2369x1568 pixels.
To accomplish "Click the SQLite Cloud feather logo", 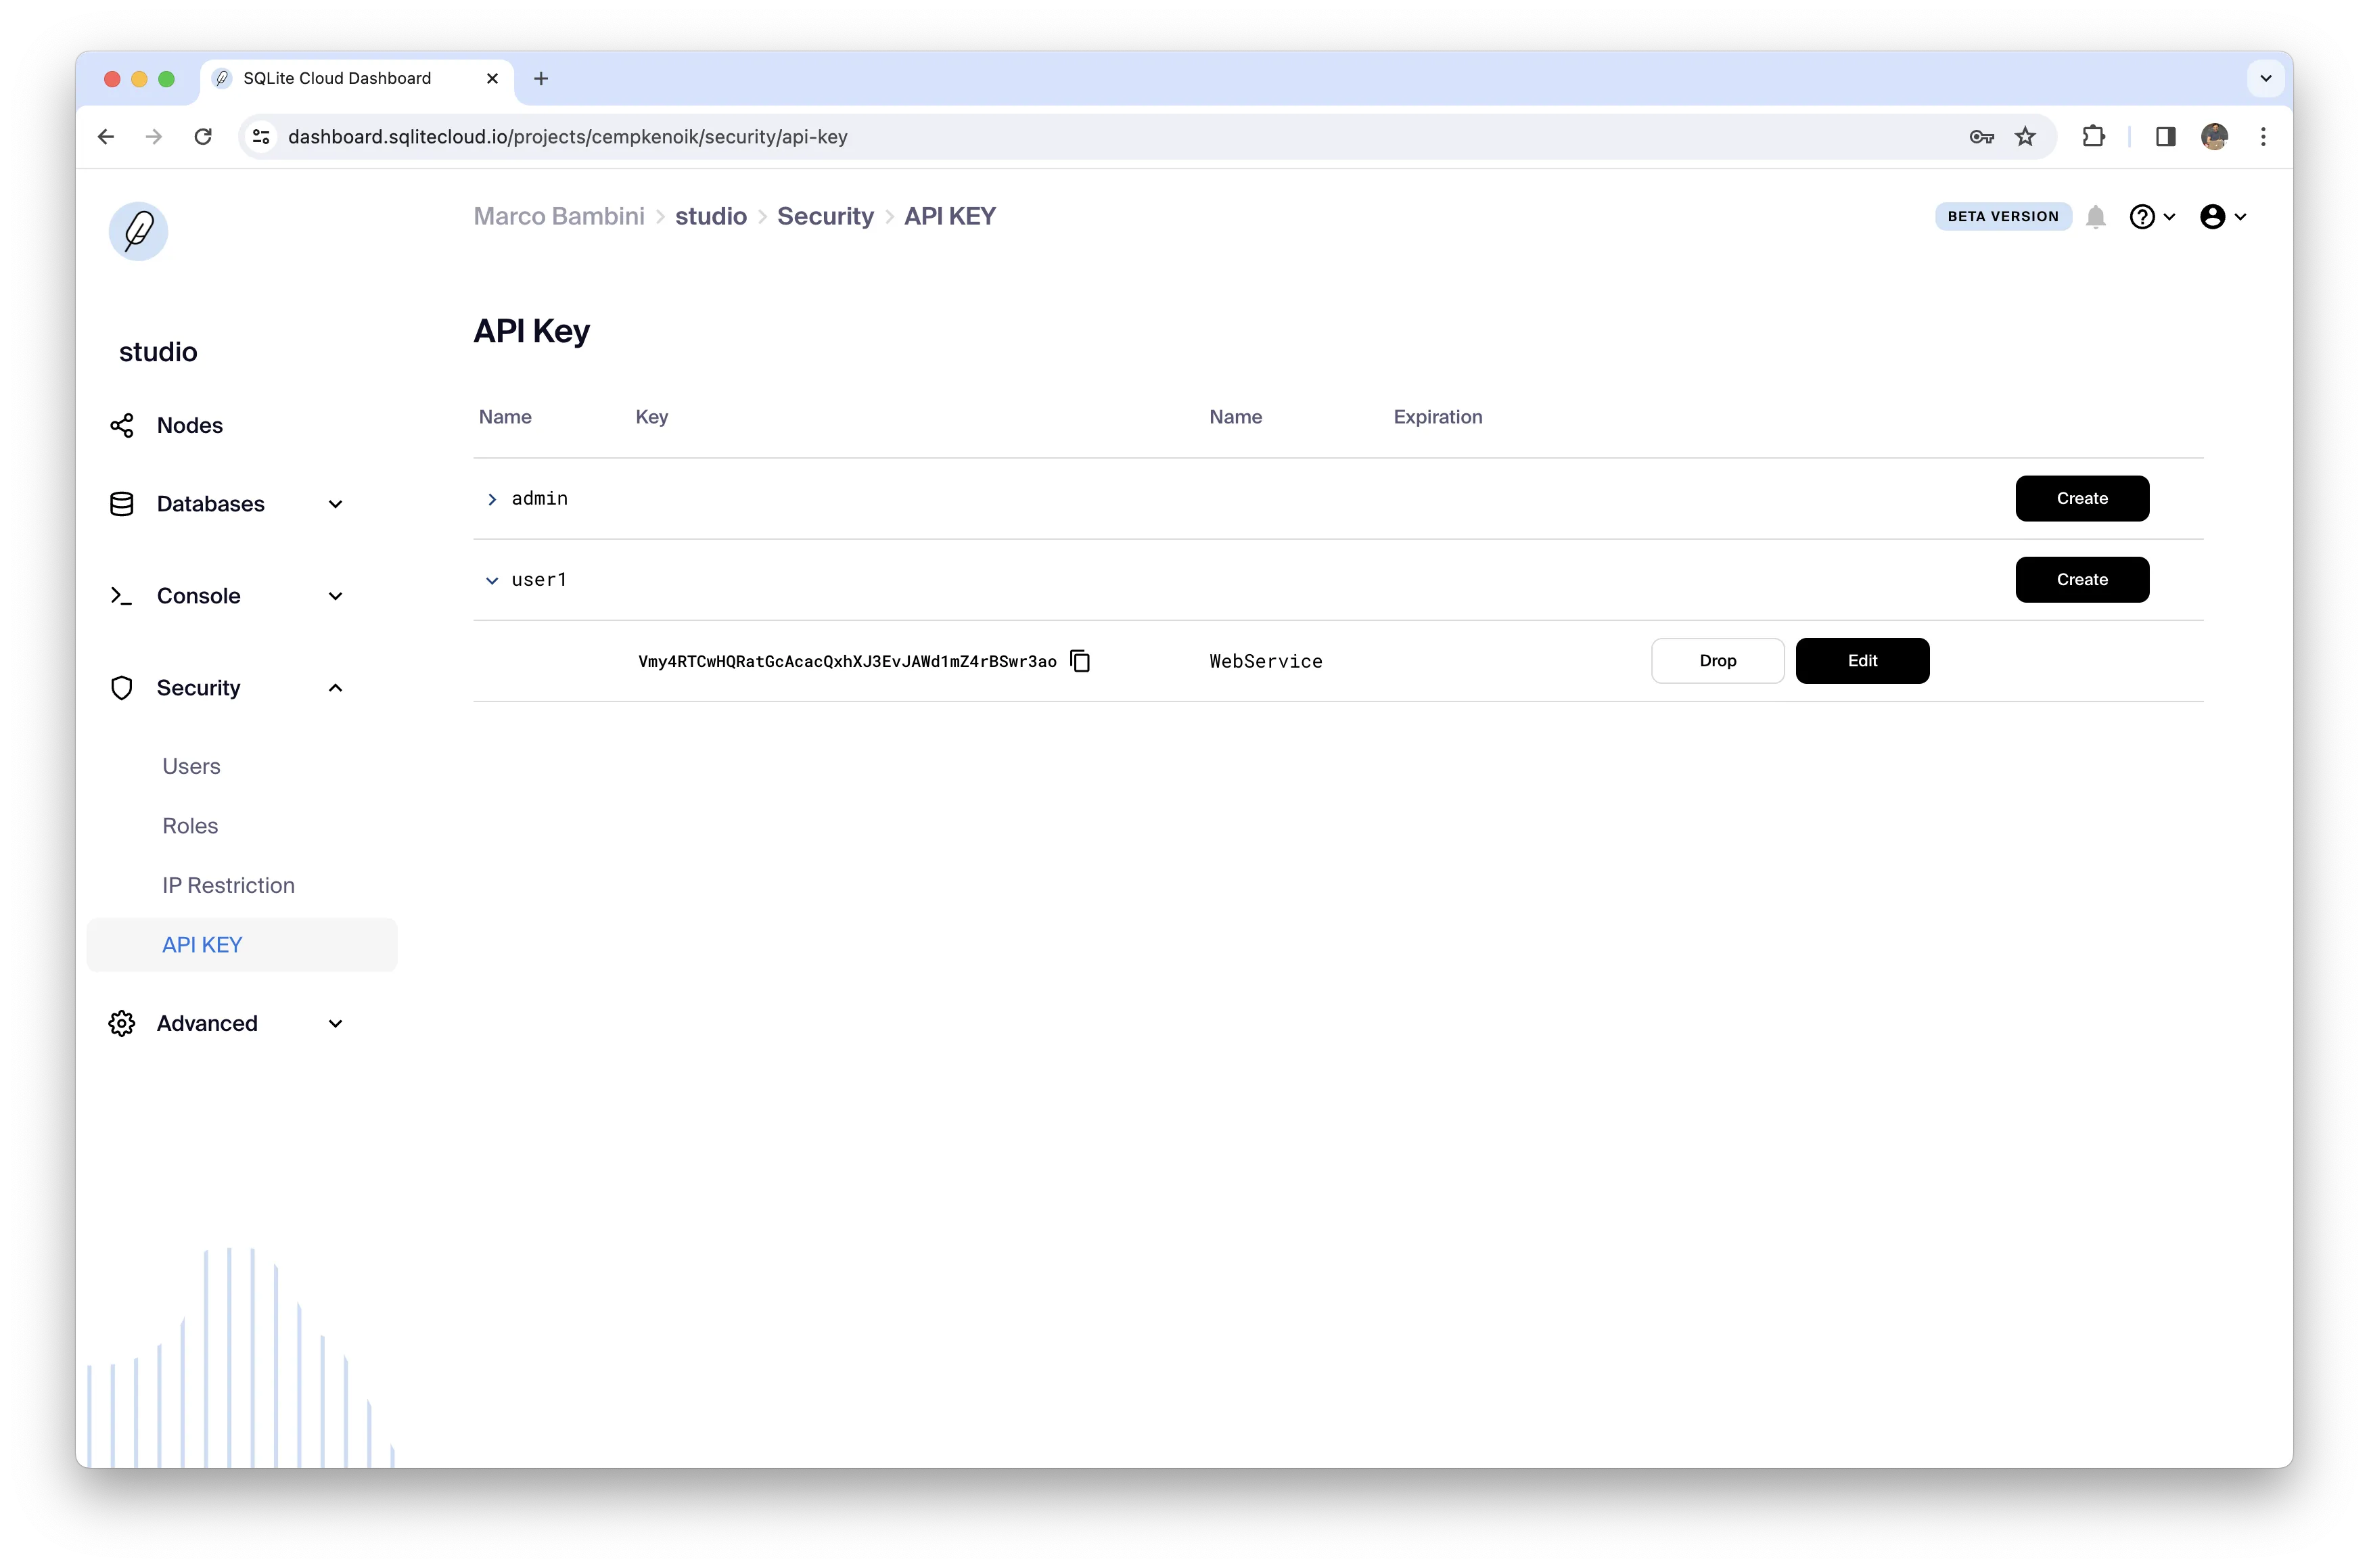I will point(138,231).
